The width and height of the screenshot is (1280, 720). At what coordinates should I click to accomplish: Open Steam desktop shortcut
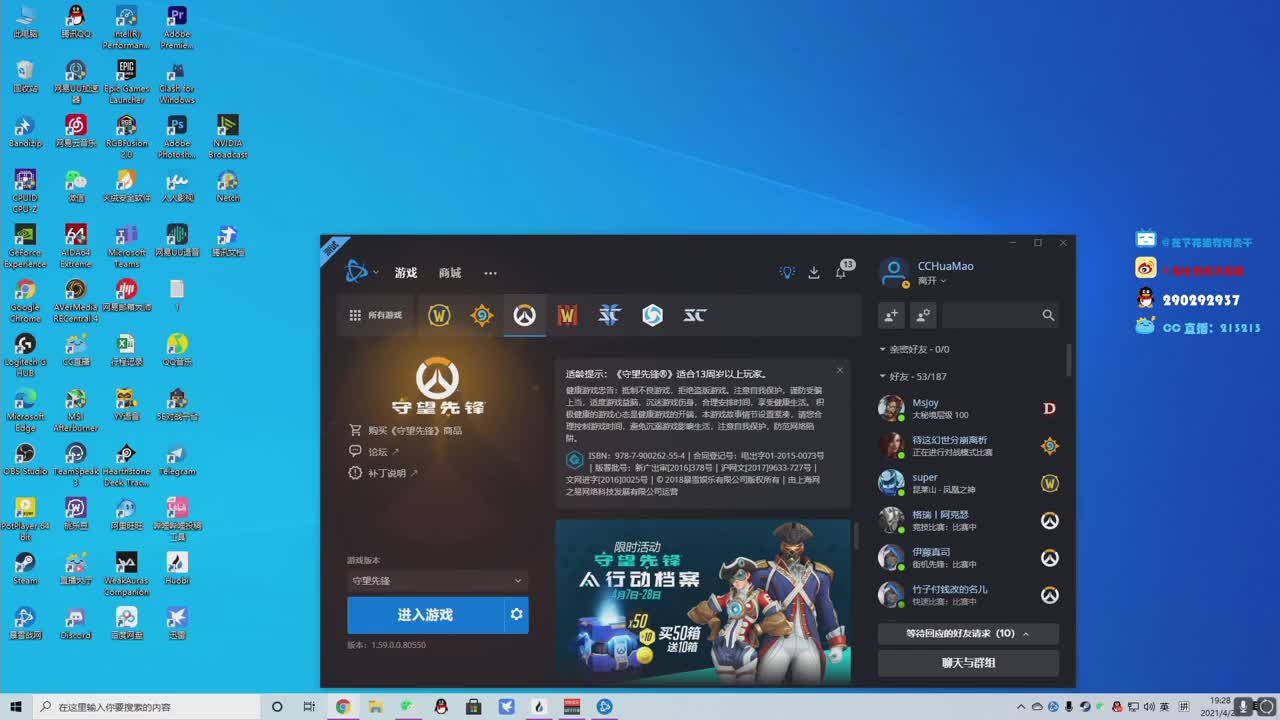25,567
